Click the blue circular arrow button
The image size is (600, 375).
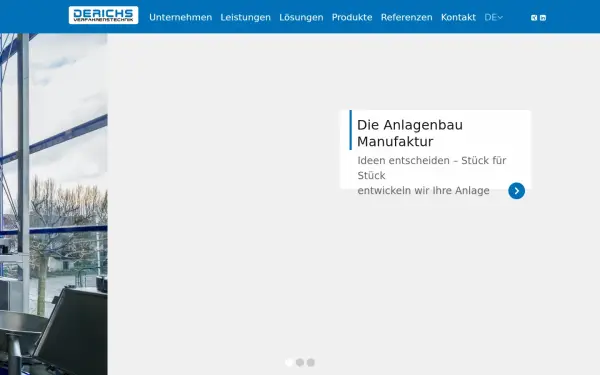(517, 191)
